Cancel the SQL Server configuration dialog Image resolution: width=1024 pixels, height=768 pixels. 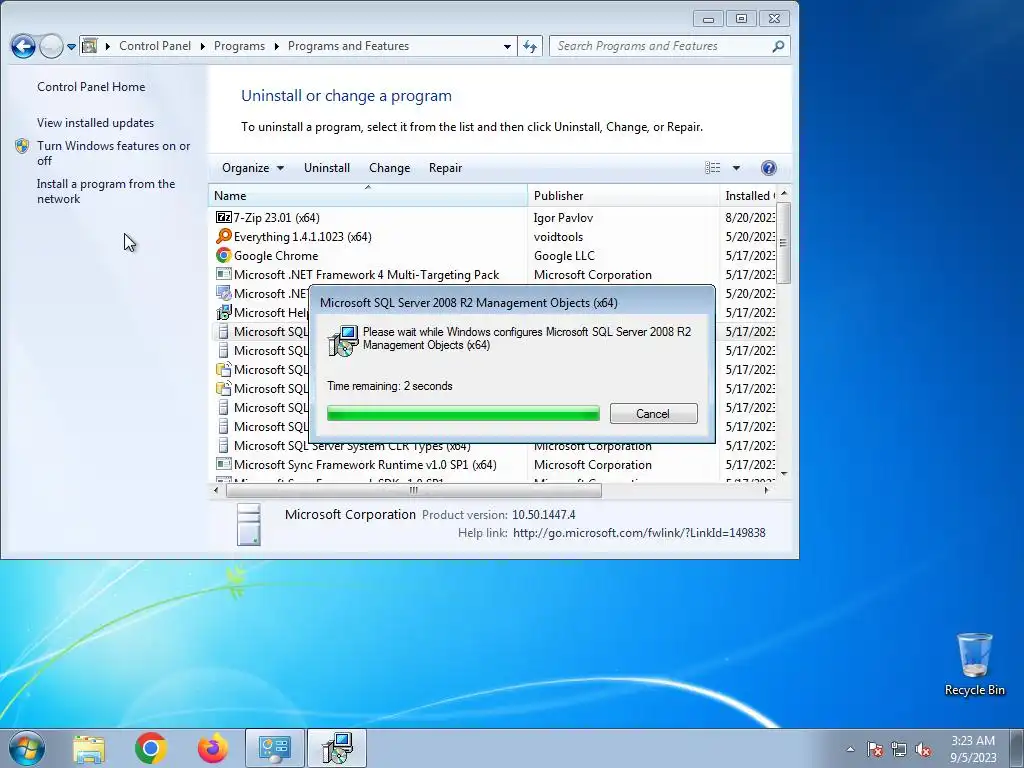[653, 413]
